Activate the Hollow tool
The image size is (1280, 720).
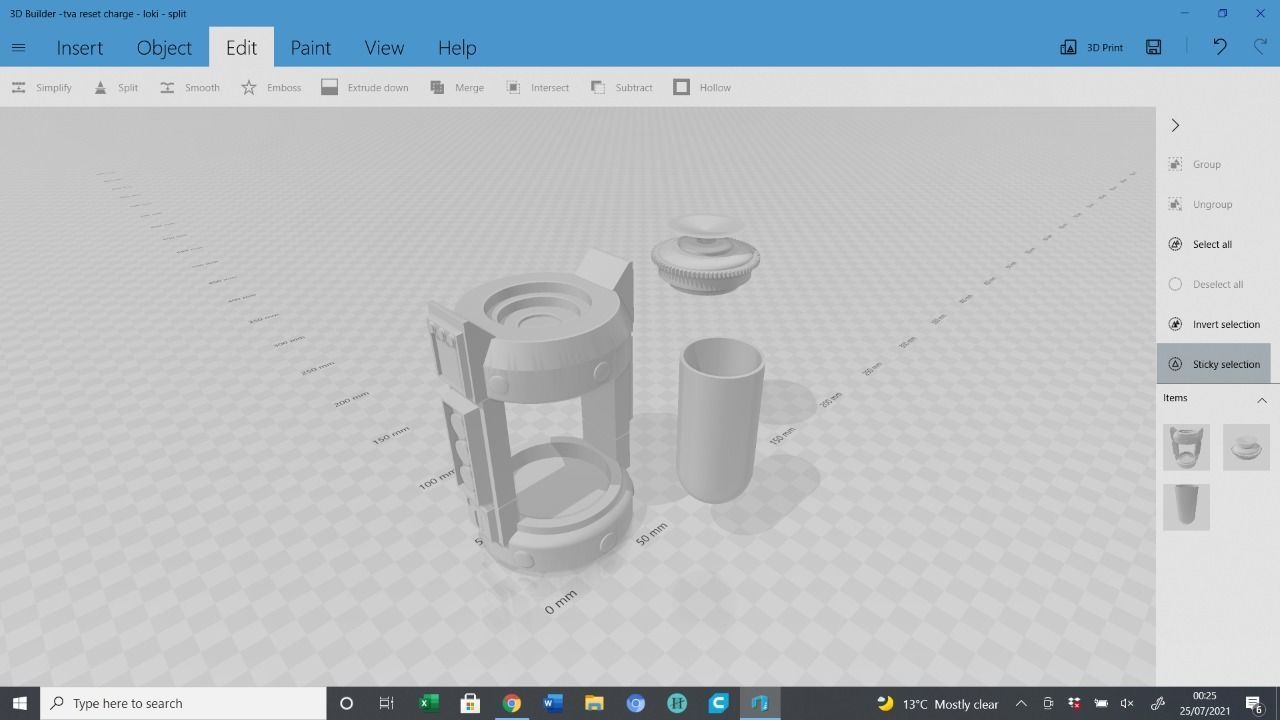[702, 87]
